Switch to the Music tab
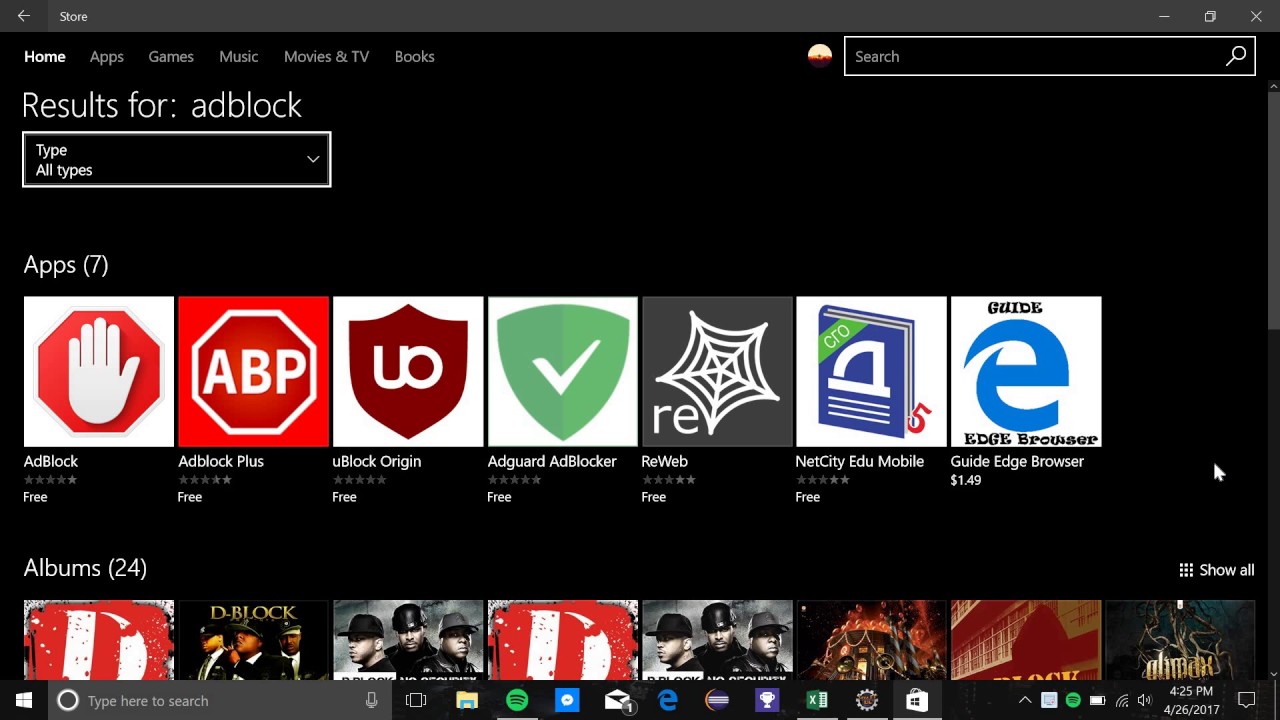This screenshot has width=1280, height=720. coord(239,56)
